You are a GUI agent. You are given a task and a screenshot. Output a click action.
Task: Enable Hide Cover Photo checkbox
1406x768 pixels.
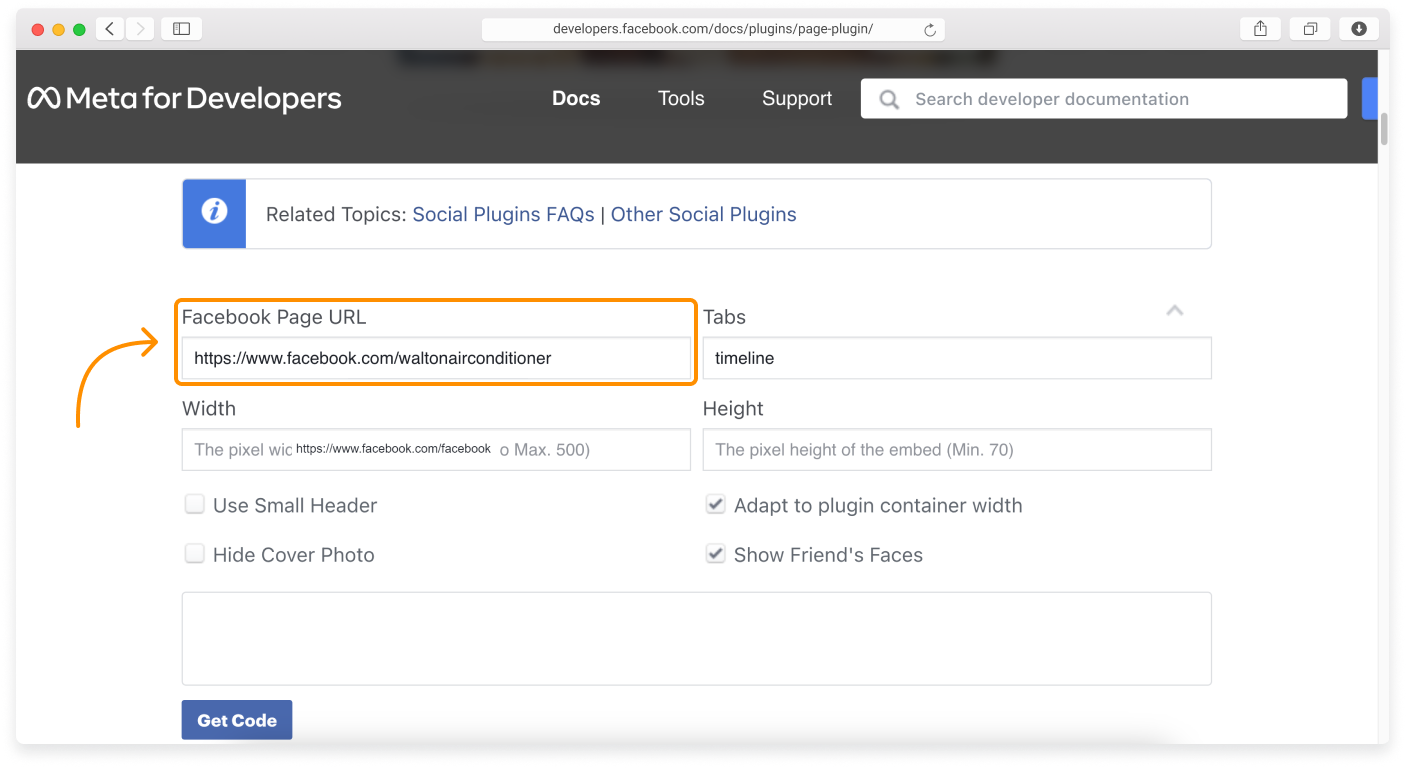point(194,553)
